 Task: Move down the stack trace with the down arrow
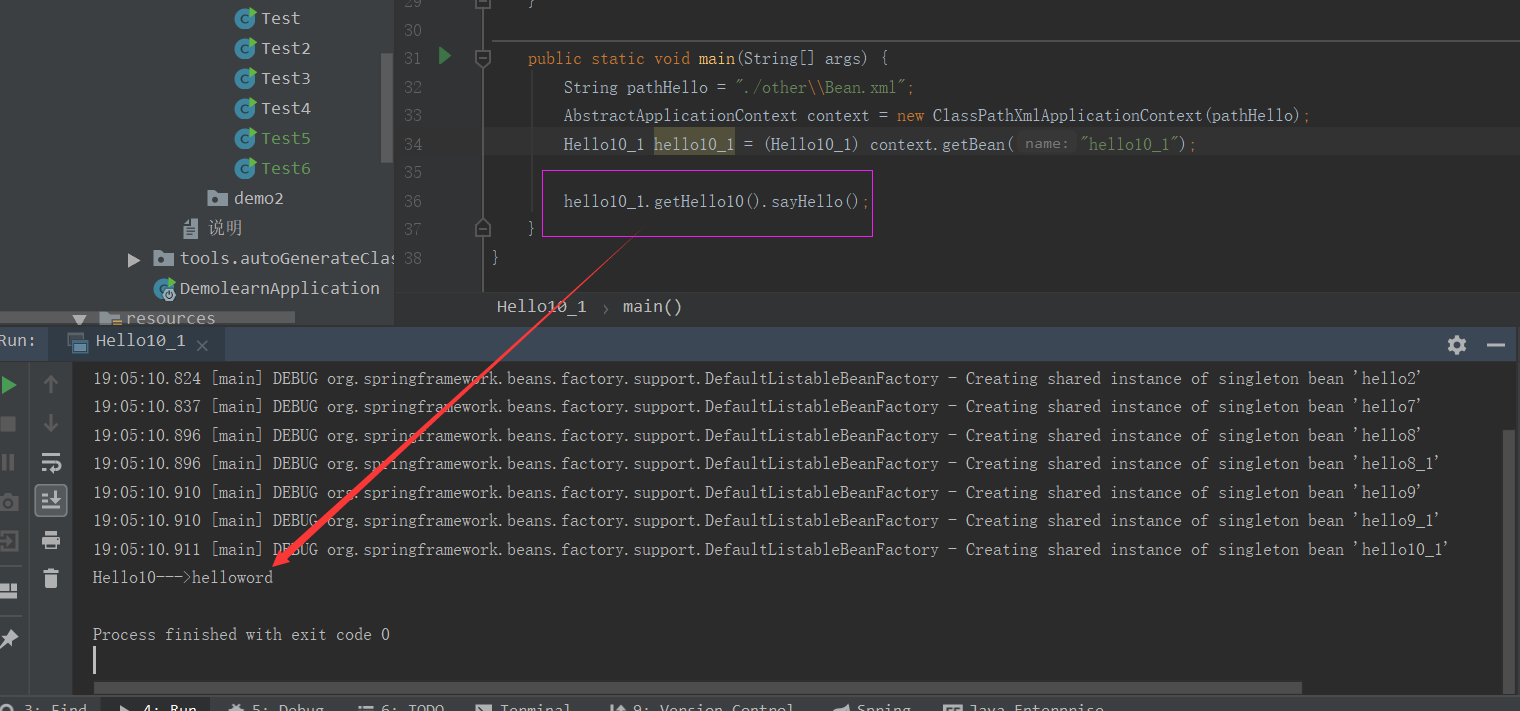coord(51,423)
